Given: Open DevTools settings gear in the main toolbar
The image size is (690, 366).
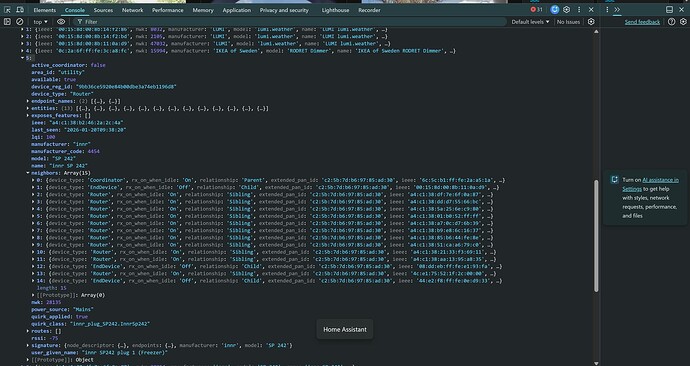Looking at the screenshot, I should pyautogui.click(x=567, y=10).
